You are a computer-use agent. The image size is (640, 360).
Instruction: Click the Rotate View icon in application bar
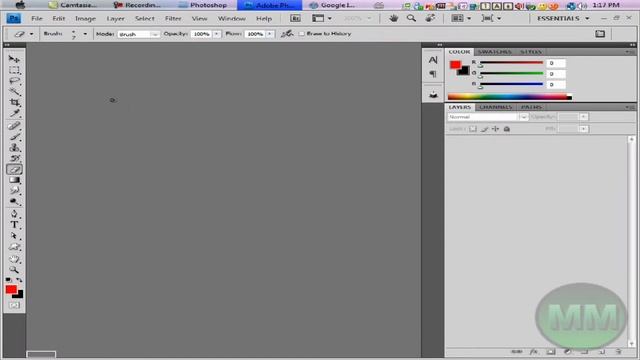[x=430, y=18]
